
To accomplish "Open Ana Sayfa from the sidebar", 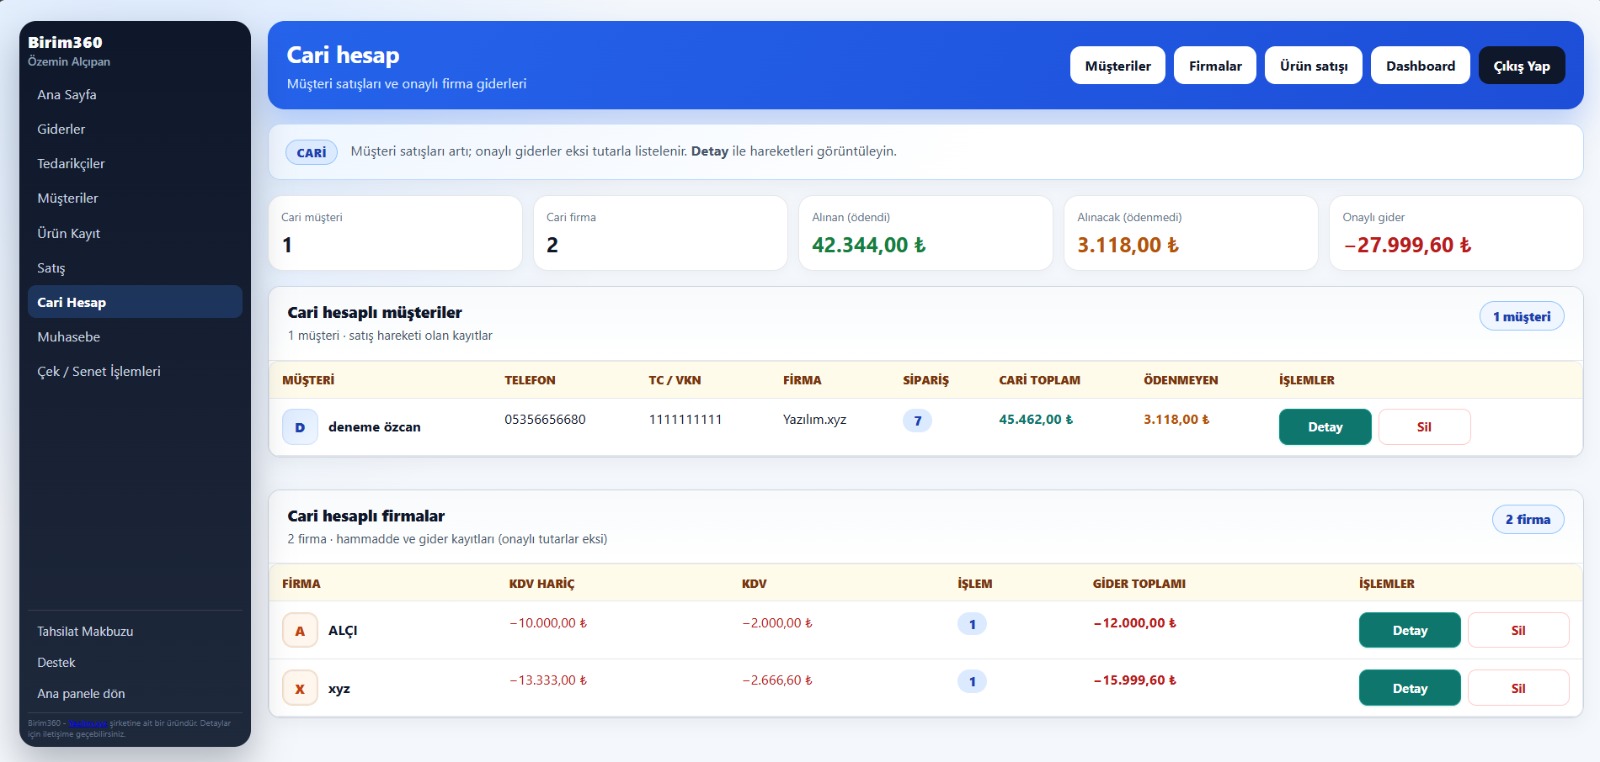I will pos(135,95).
